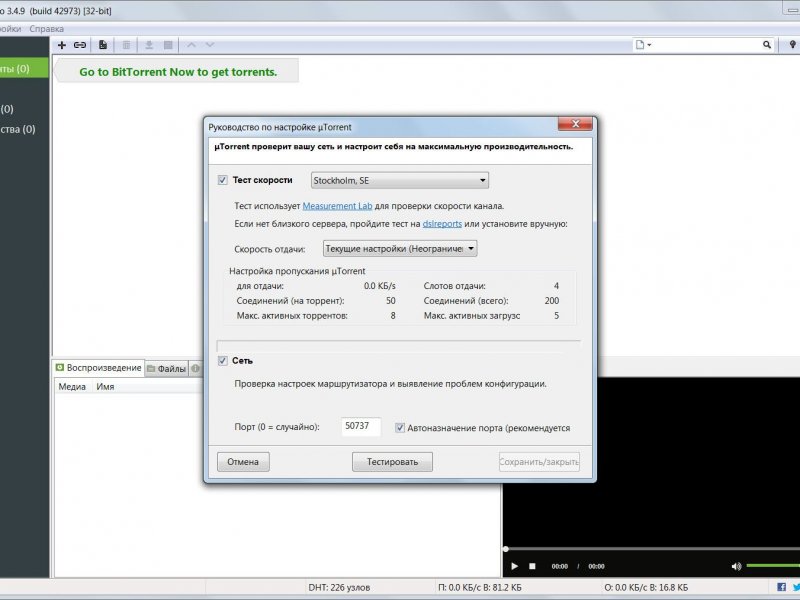Image resolution: width=800 pixels, height=600 pixels.
Task: Click the Медиа column header
Action: 72,387
